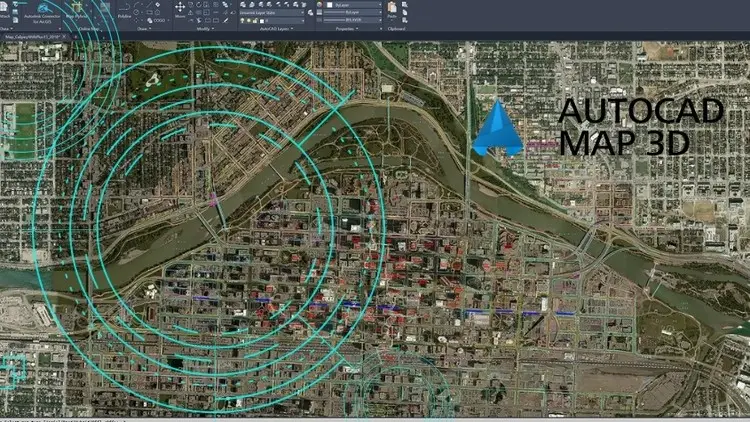Select the Rectangle draw tool
The height and width of the screenshot is (422, 750).
(149, 12)
